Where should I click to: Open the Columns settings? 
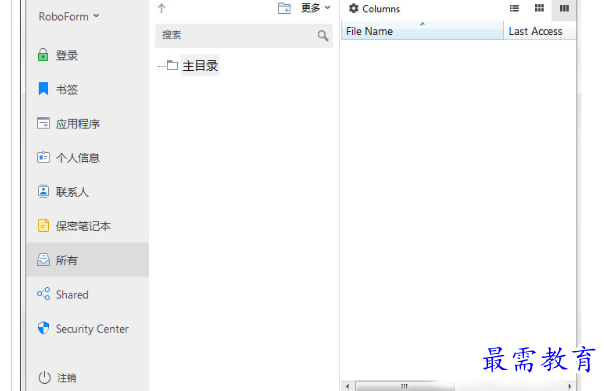coord(374,8)
